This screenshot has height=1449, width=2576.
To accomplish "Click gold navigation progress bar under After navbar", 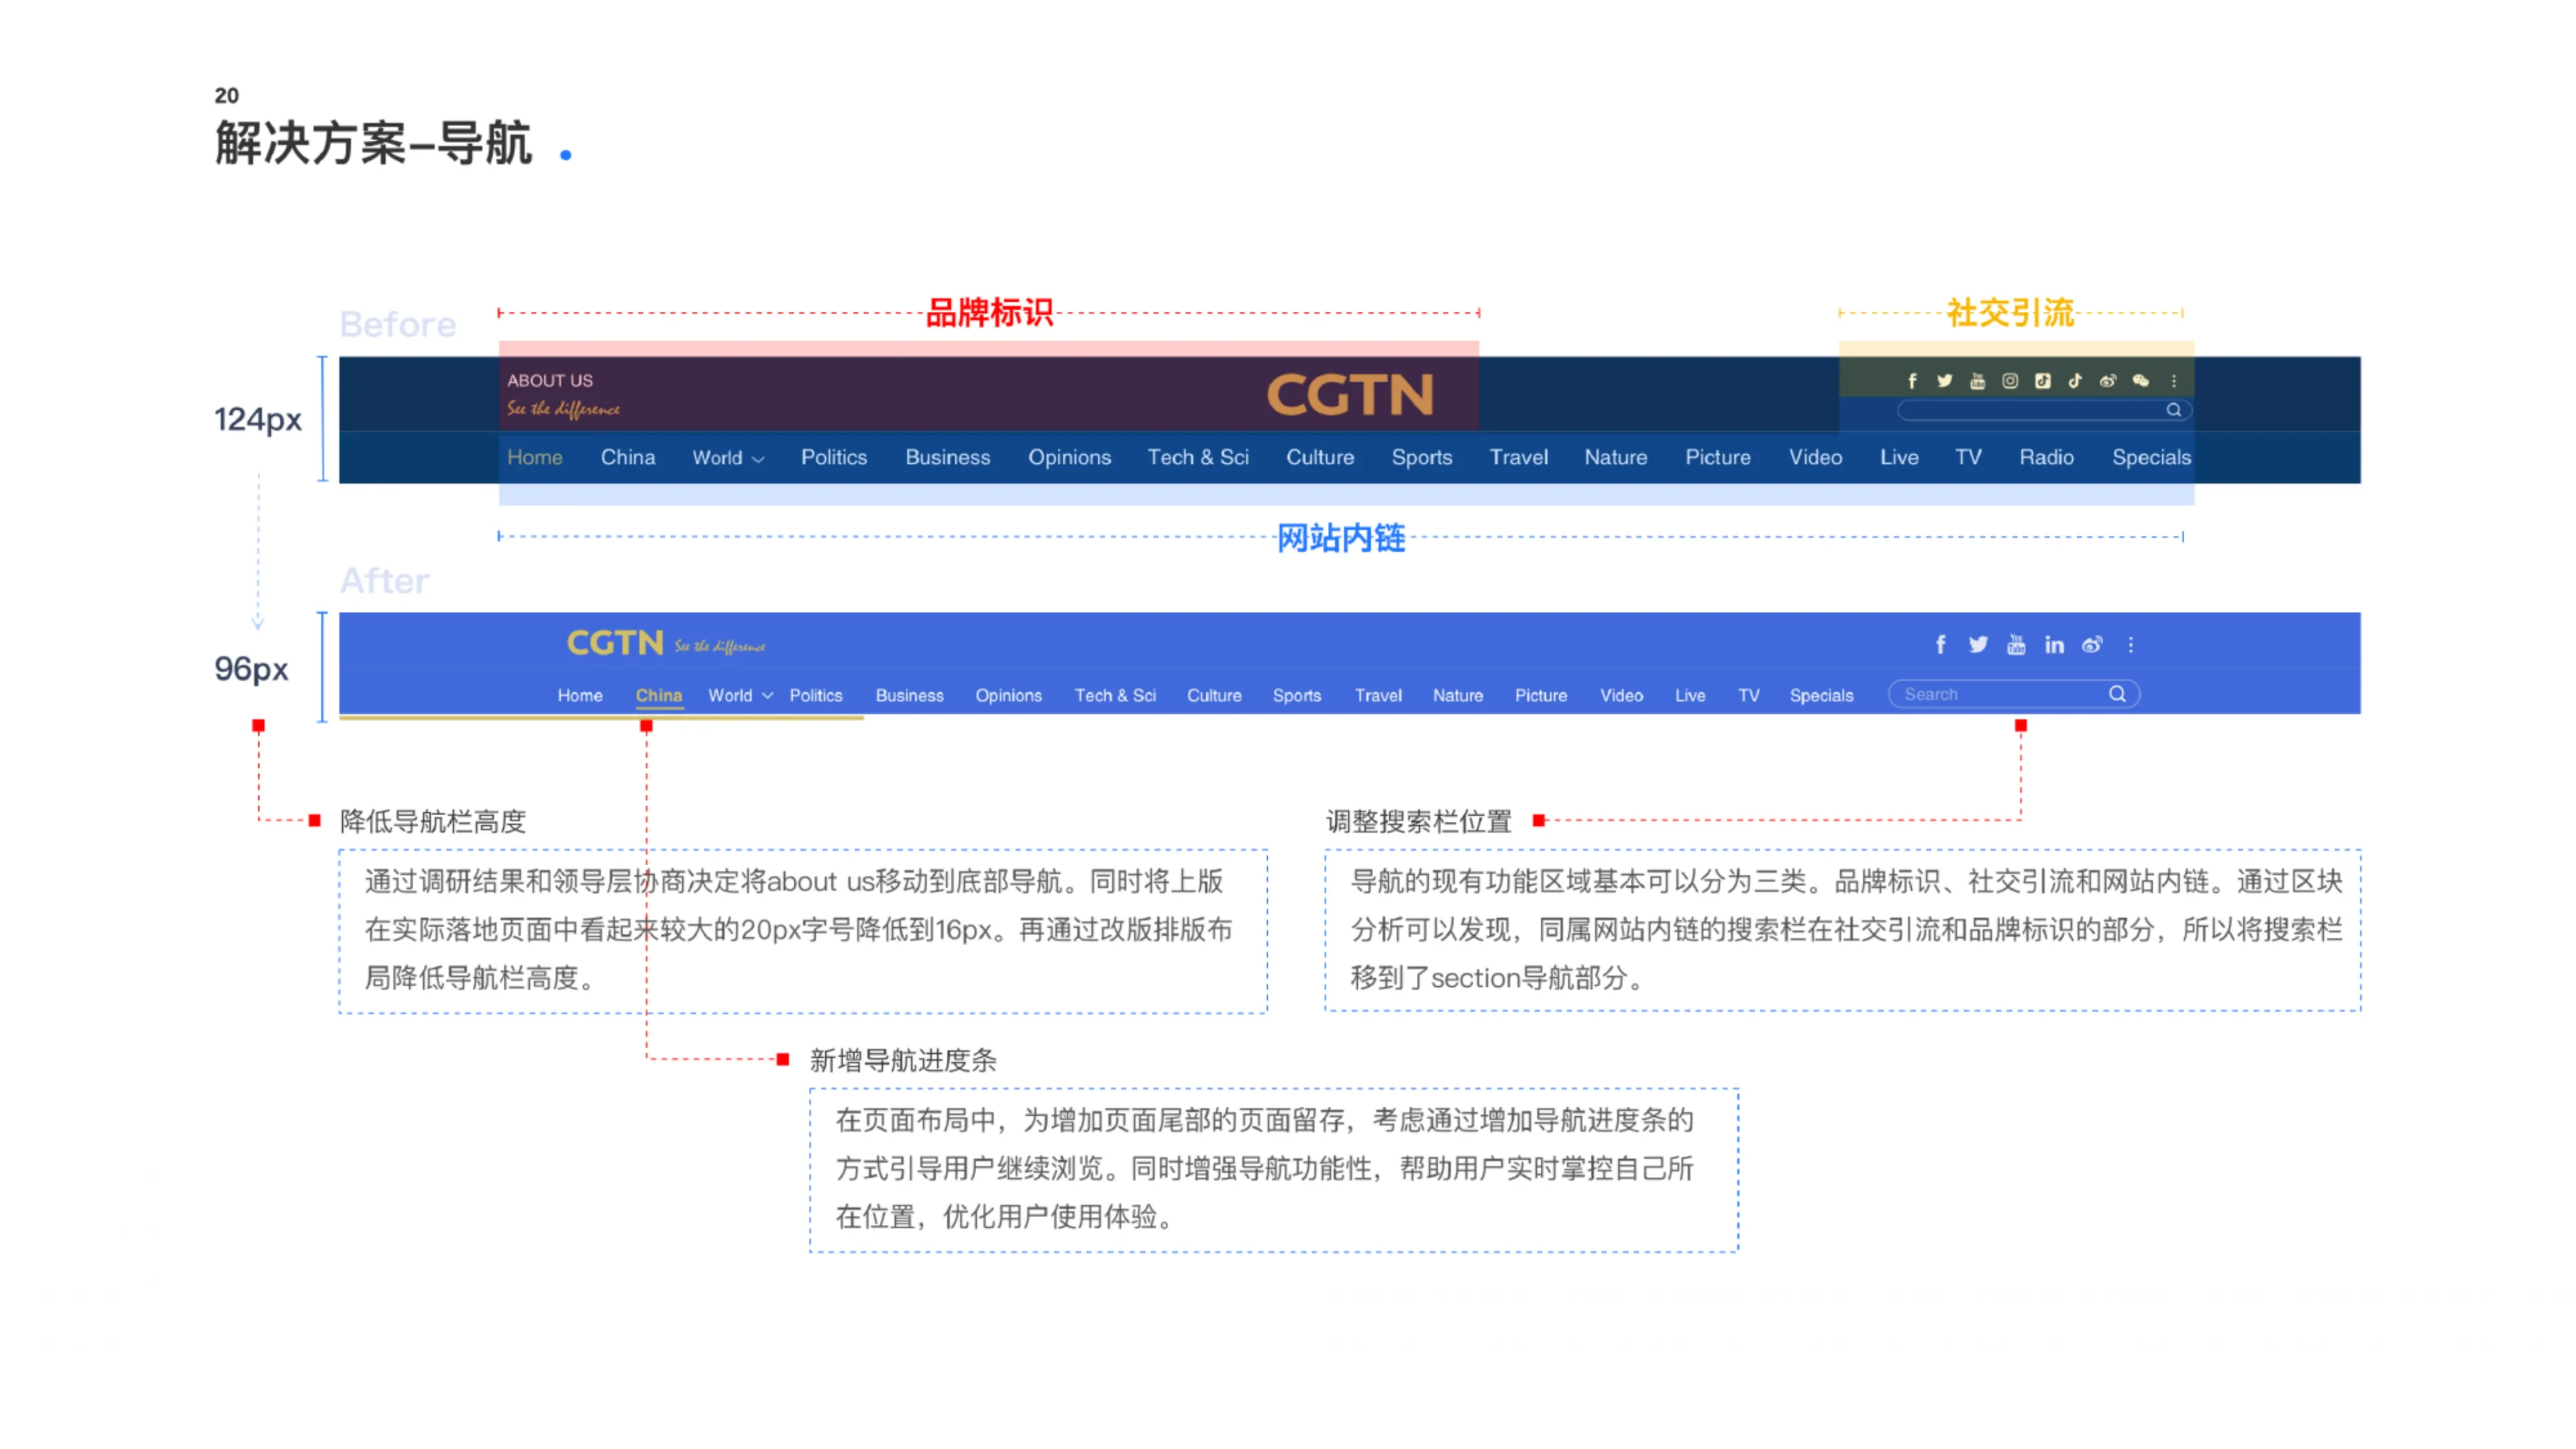I will 601,717.
